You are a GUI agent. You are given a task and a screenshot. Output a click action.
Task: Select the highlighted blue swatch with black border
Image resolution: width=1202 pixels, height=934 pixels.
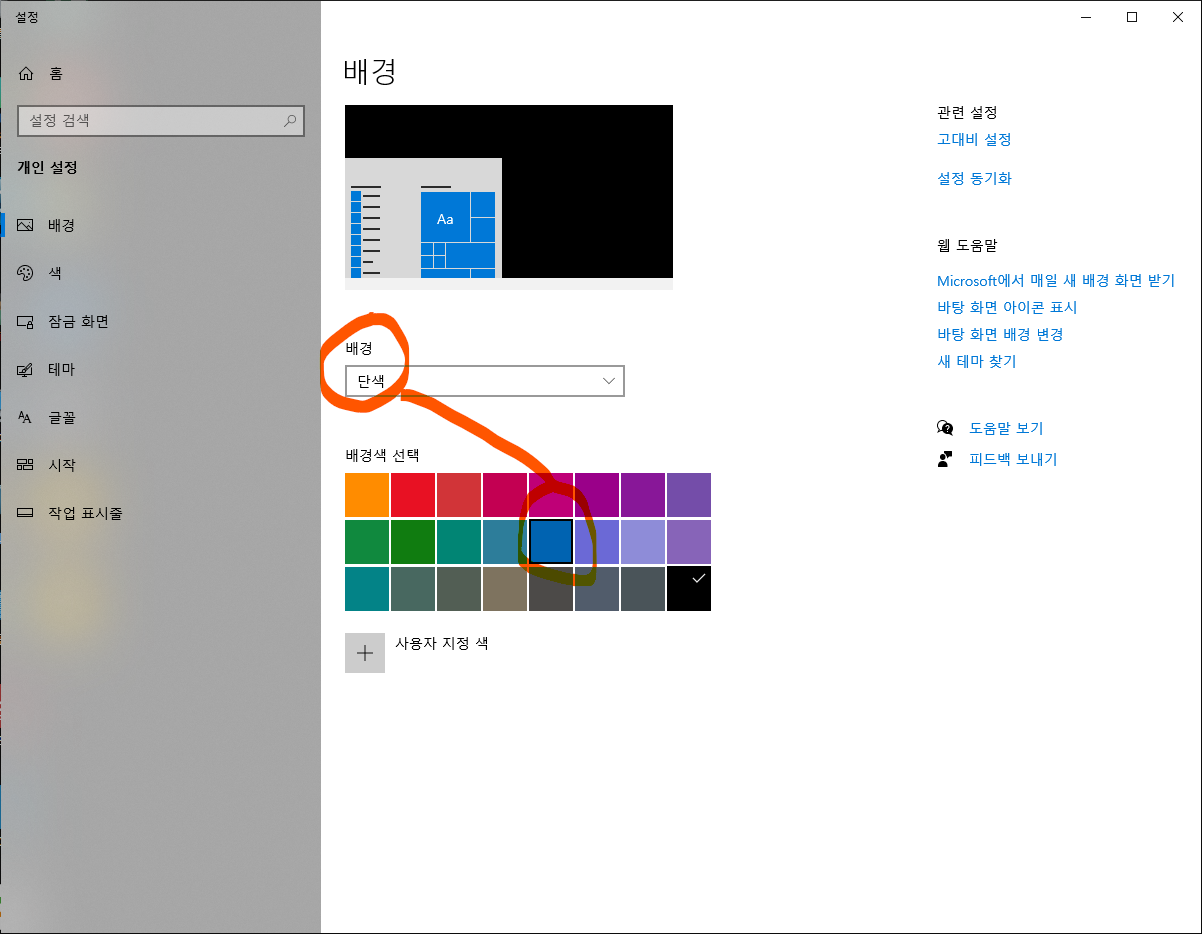point(551,541)
